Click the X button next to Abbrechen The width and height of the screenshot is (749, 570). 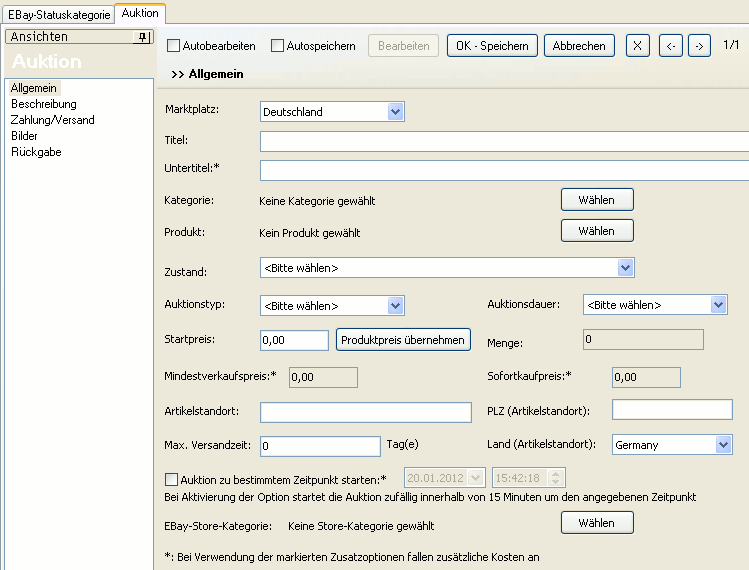click(638, 46)
